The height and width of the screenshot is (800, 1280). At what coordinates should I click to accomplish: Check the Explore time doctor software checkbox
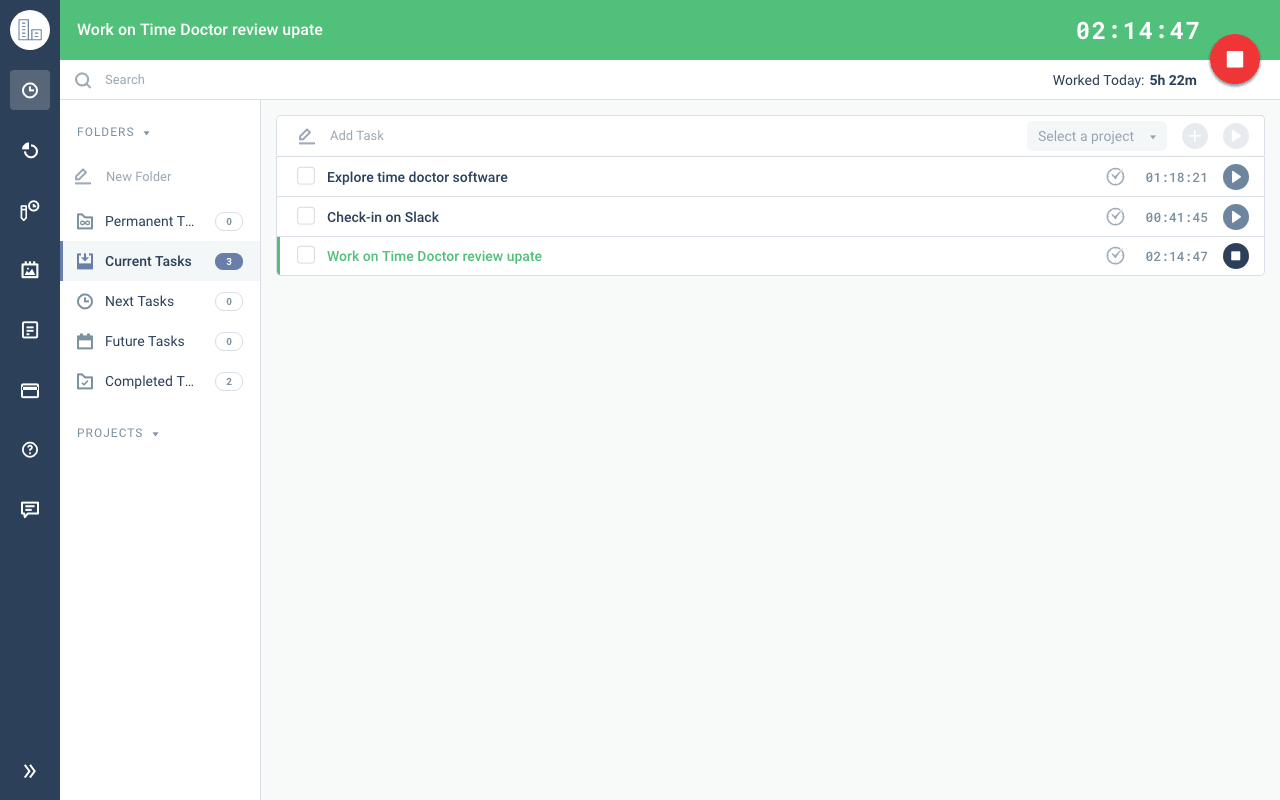point(306,176)
